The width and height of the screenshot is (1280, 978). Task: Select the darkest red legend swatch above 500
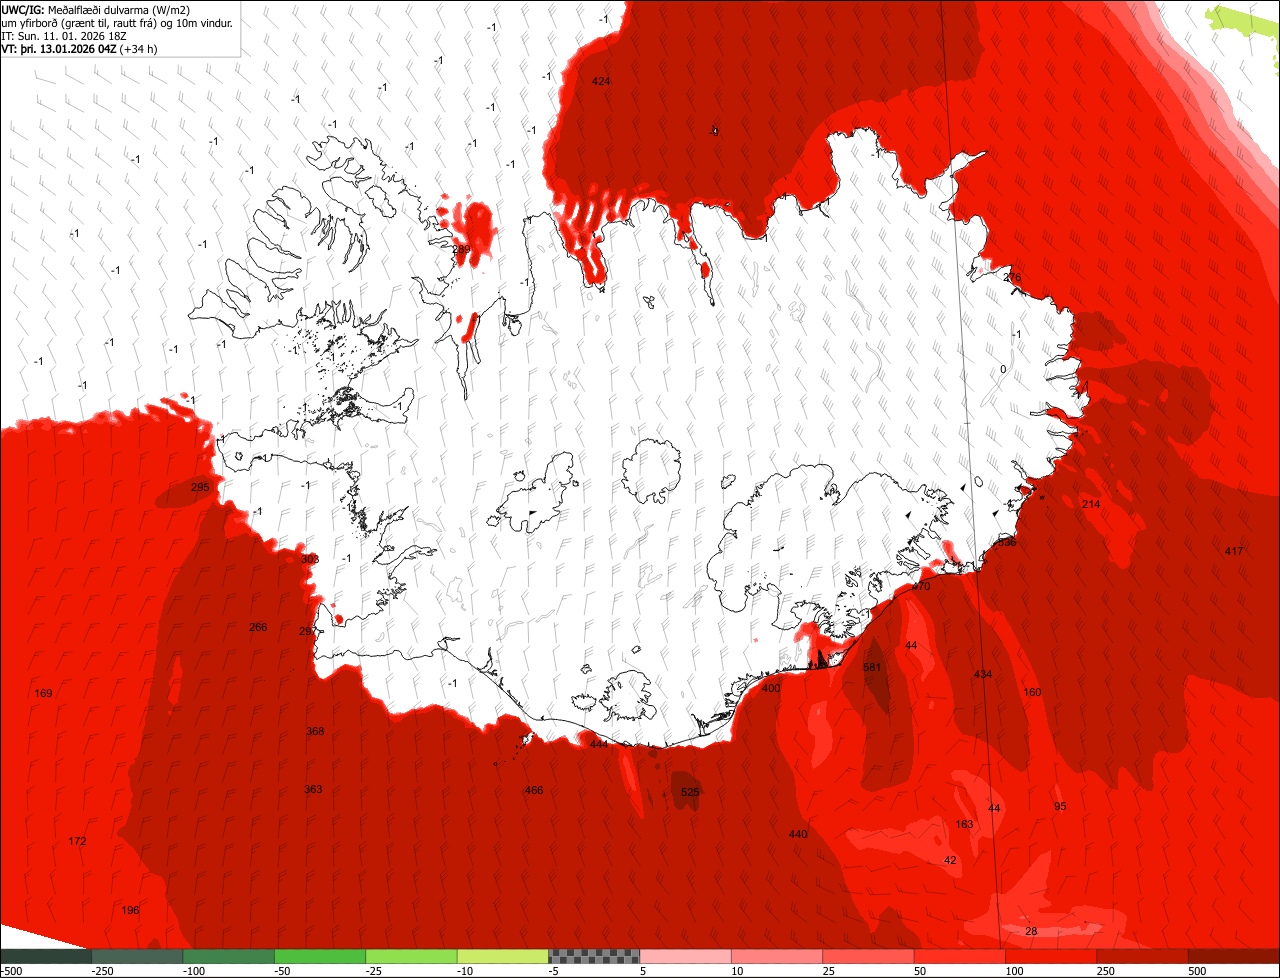[1234, 956]
